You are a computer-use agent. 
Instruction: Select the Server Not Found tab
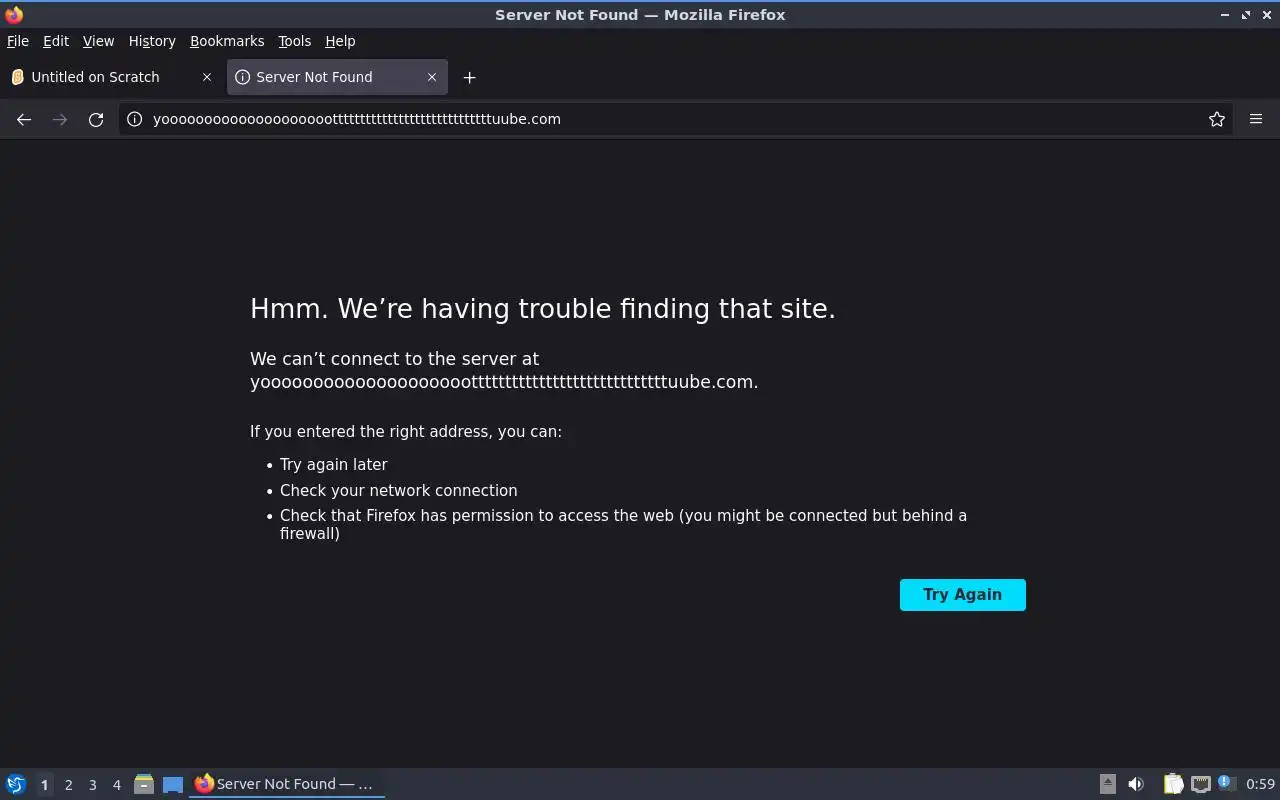[x=337, y=77]
